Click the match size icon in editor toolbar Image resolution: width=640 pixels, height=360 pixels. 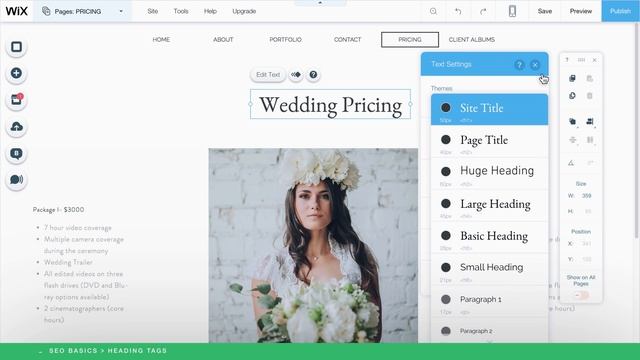pyautogui.click(x=590, y=140)
